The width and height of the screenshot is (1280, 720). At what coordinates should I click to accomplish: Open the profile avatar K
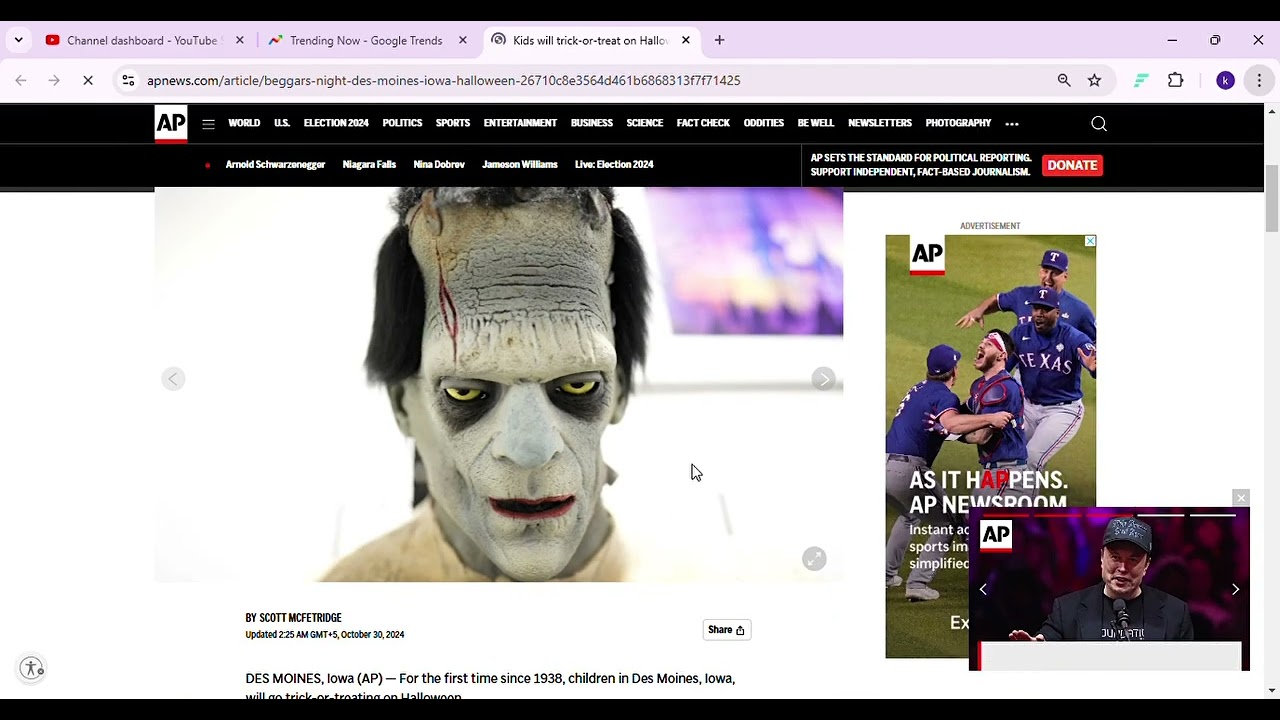point(1225,80)
